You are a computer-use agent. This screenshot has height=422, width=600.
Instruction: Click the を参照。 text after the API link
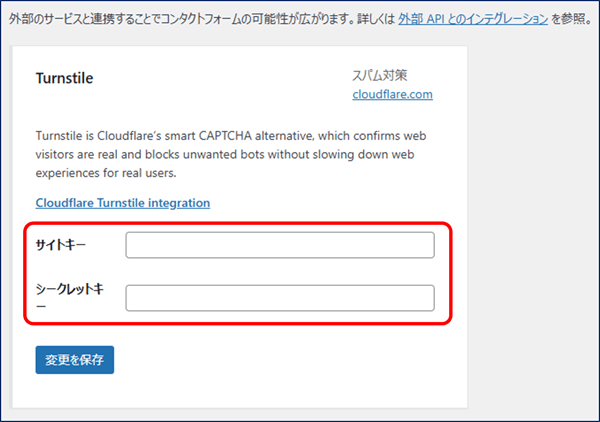572,18
